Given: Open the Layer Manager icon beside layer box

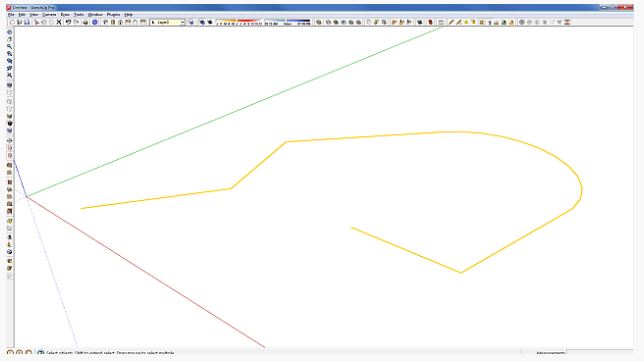Looking at the screenshot, I should click(x=191, y=22).
